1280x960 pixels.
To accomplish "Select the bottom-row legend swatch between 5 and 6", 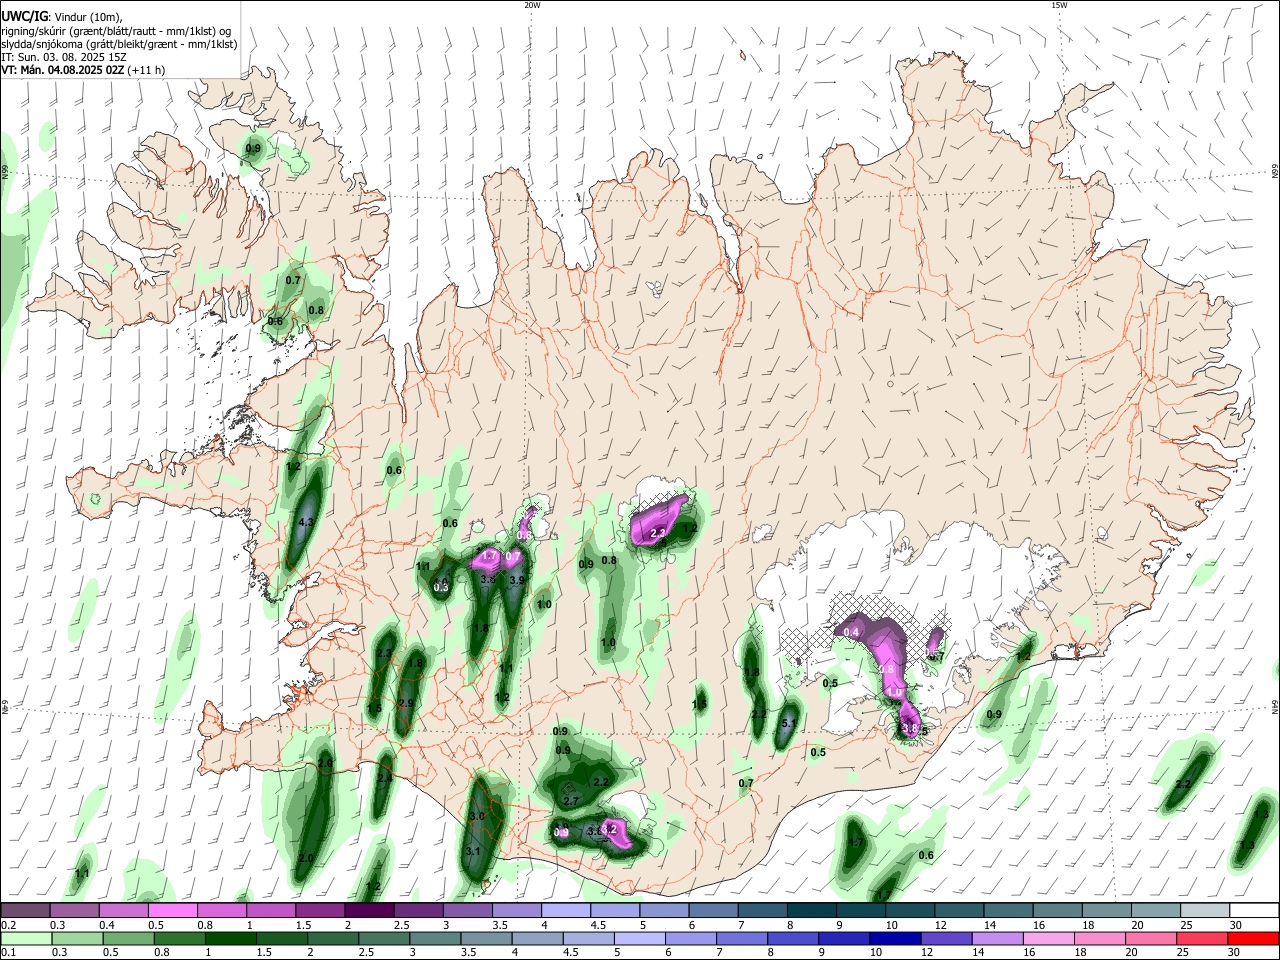I will (x=640, y=938).
